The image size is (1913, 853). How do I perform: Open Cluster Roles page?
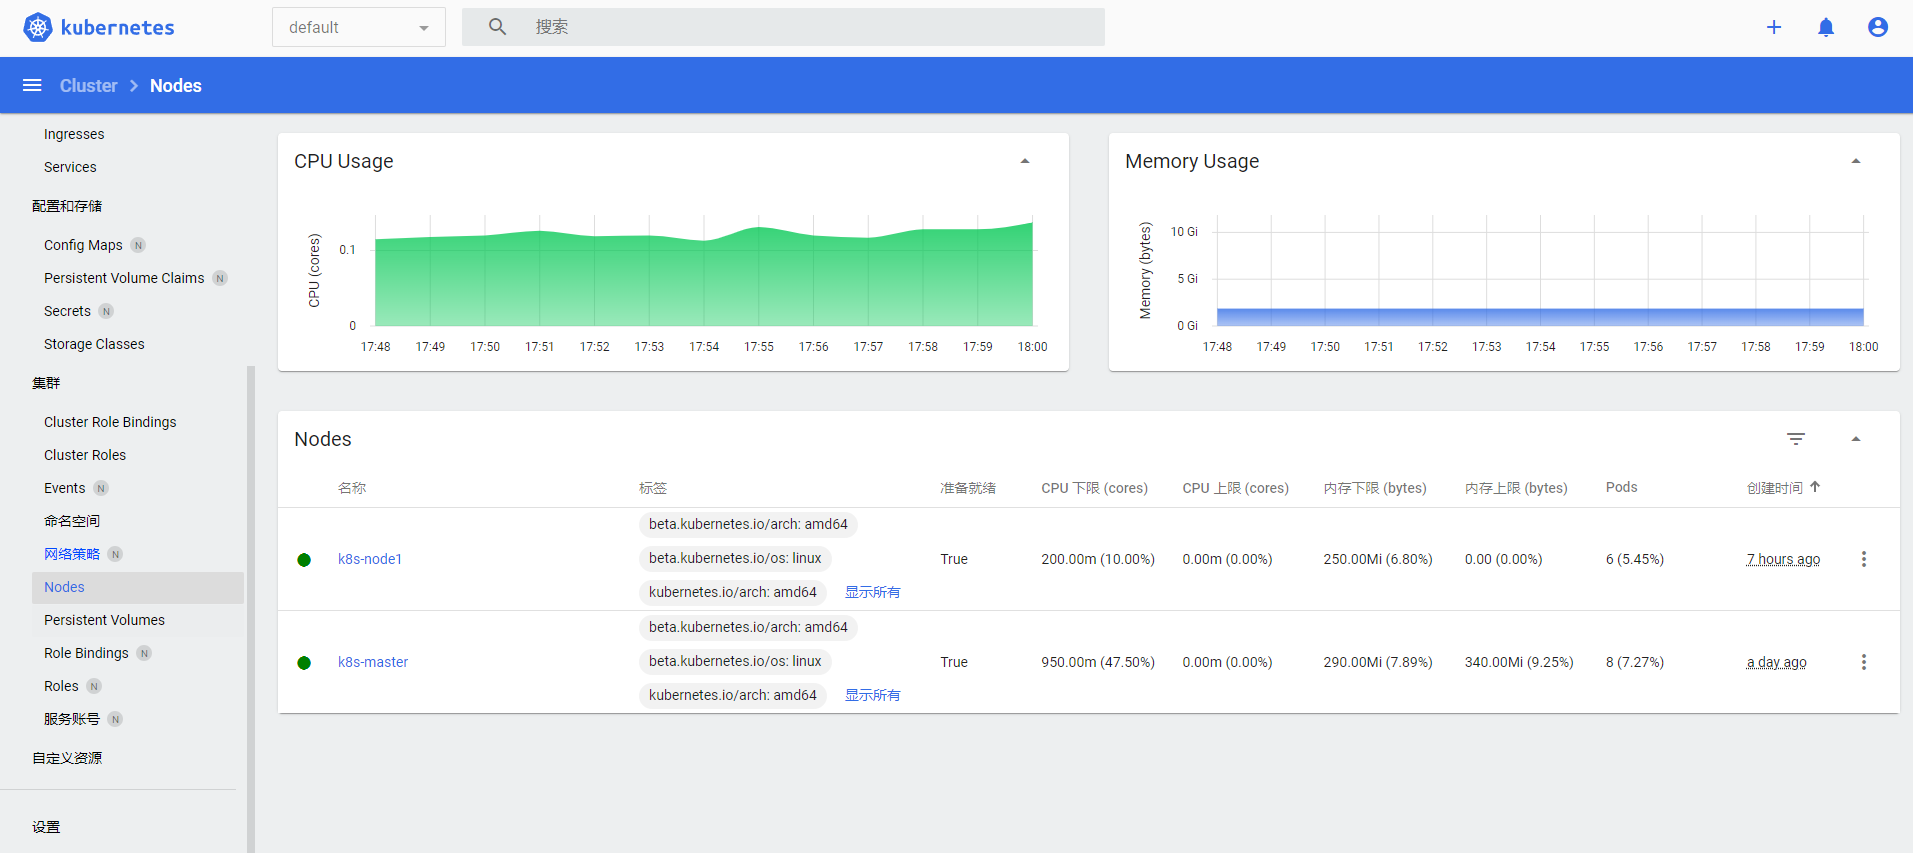(x=85, y=455)
